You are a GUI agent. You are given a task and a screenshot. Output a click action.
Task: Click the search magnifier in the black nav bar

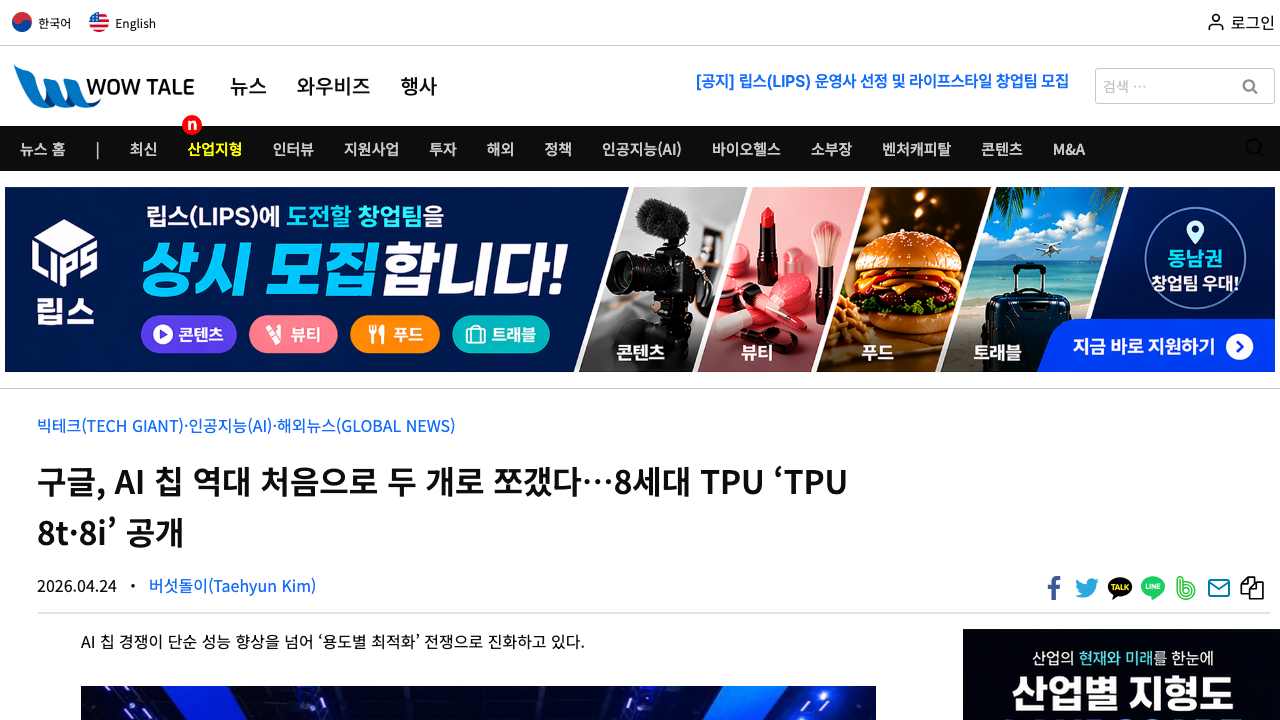tap(1254, 148)
